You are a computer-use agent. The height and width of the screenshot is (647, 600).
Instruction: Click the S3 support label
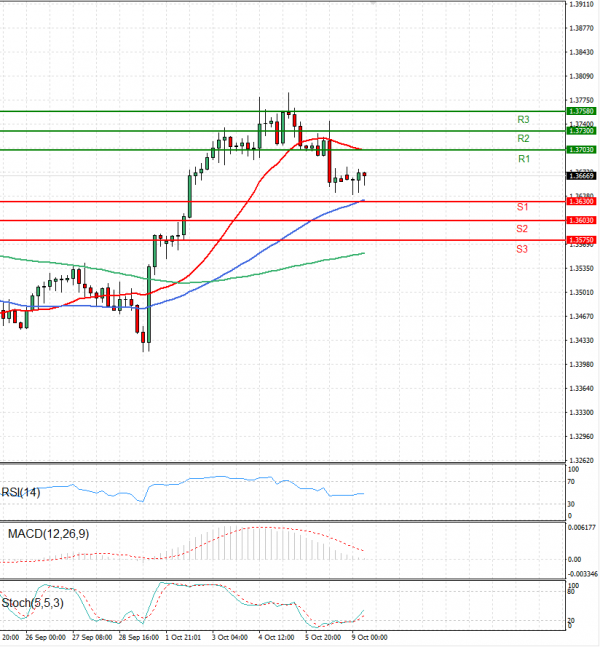coord(522,249)
